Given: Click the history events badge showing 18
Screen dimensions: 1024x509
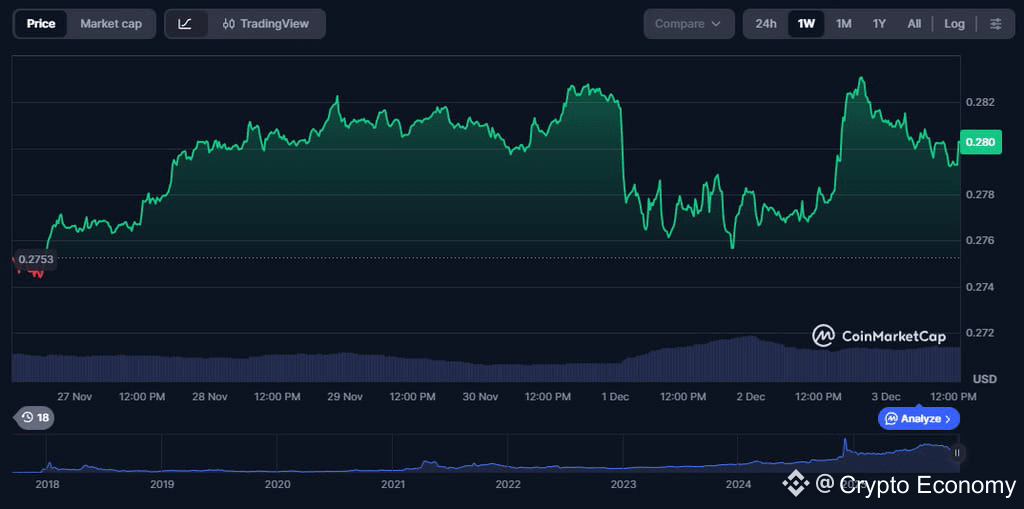Looking at the screenshot, I should [35, 417].
